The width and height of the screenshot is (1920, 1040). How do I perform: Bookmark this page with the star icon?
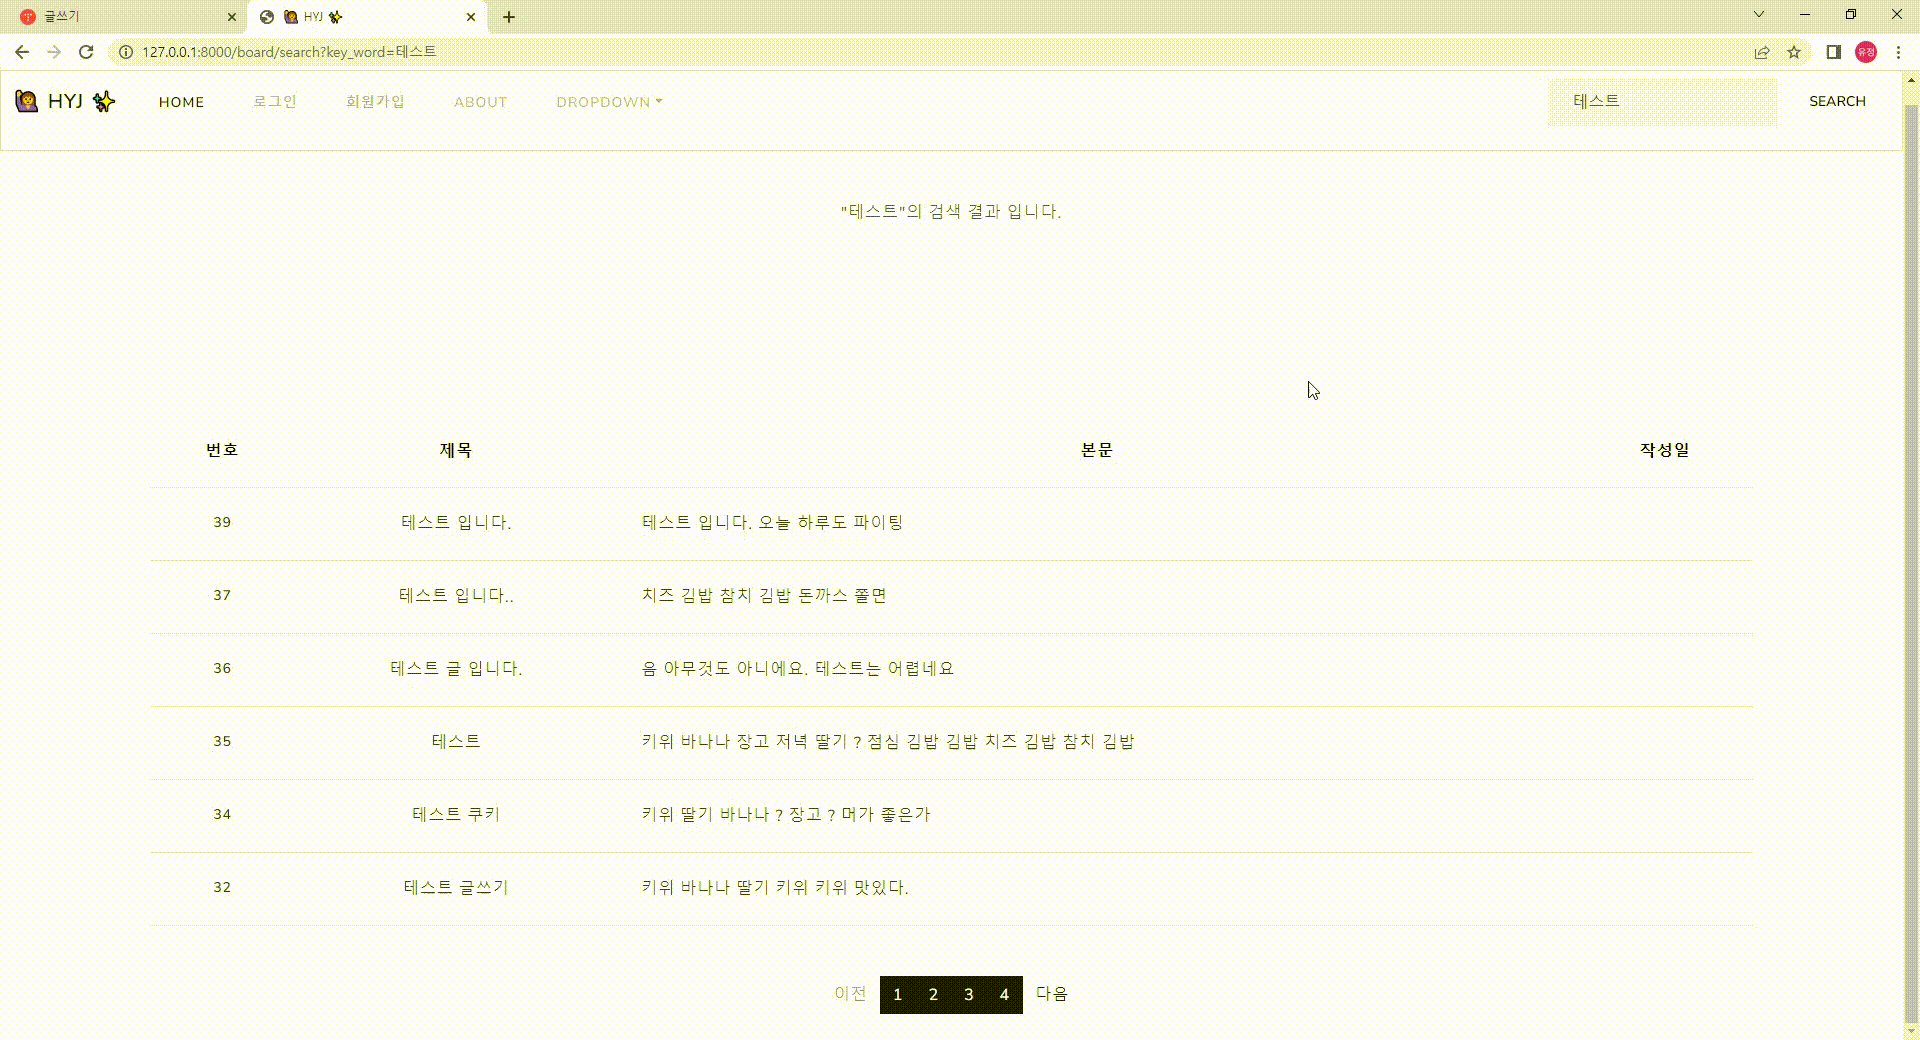(1794, 52)
